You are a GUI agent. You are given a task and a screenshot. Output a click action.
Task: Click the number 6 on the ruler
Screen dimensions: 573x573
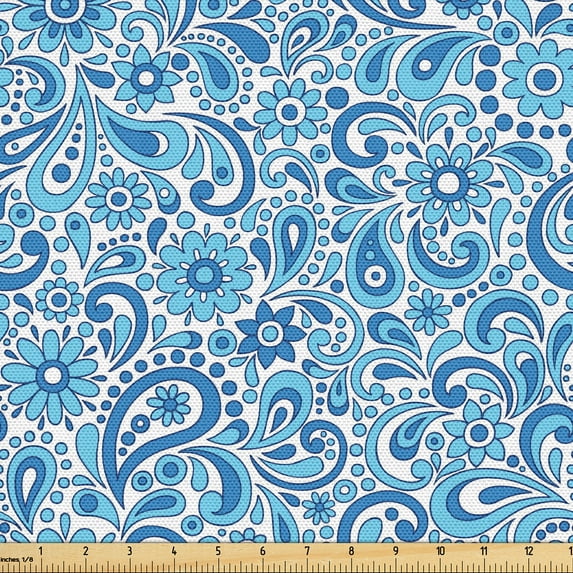click(263, 551)
